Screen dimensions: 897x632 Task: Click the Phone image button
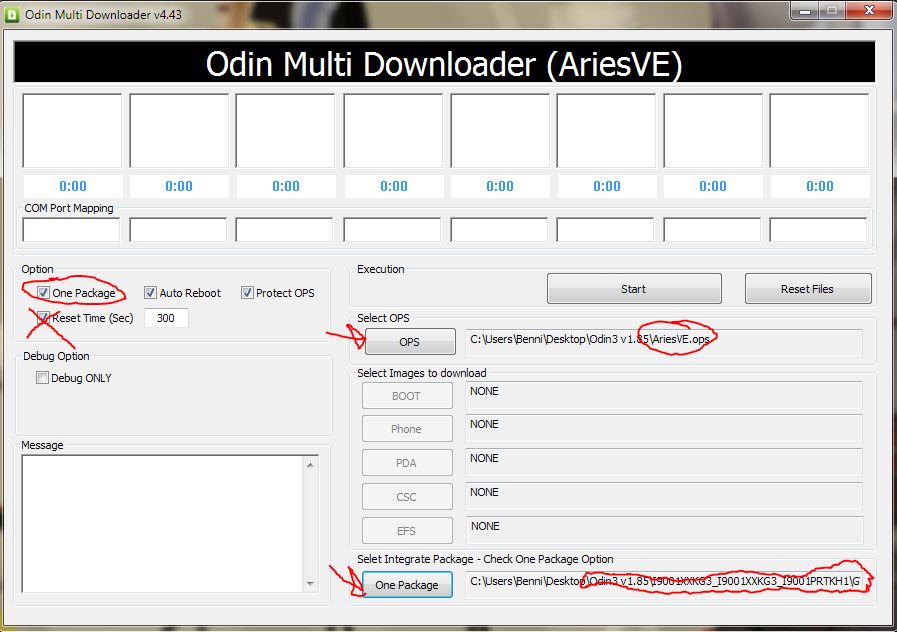point(407,429)
